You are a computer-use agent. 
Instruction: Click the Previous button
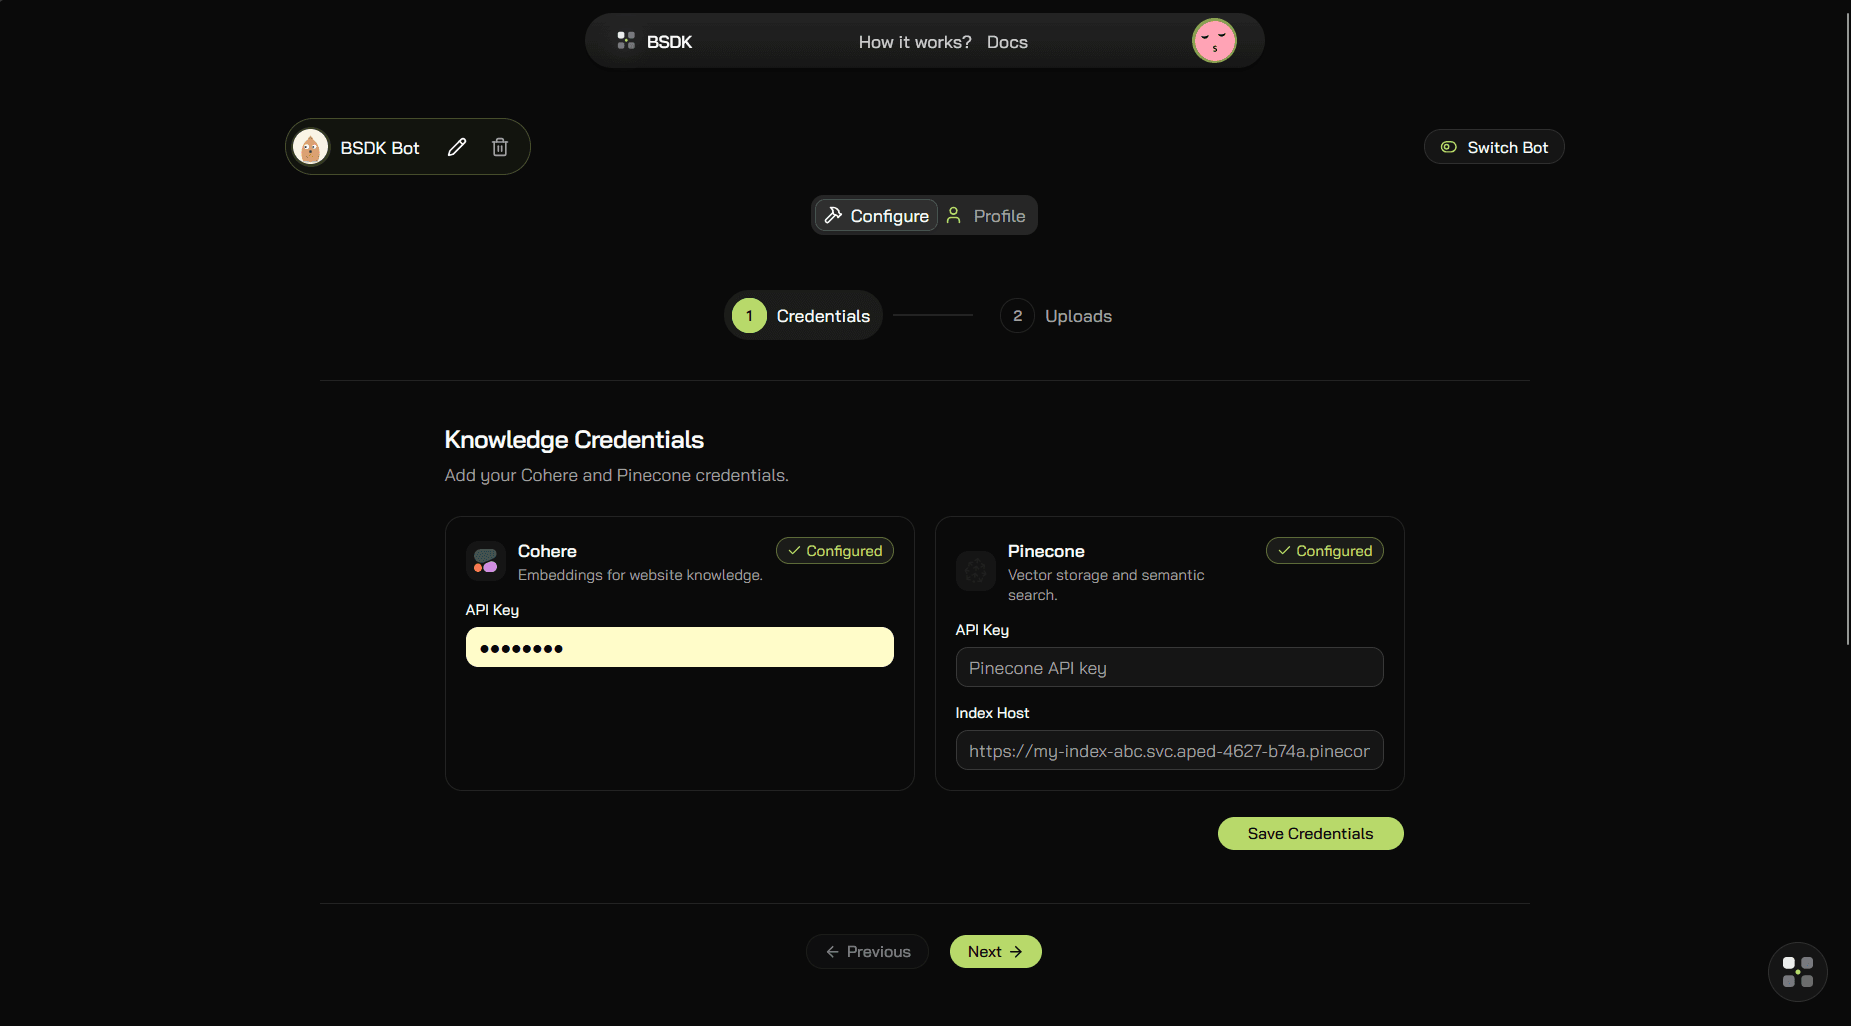tap(867, 952)
